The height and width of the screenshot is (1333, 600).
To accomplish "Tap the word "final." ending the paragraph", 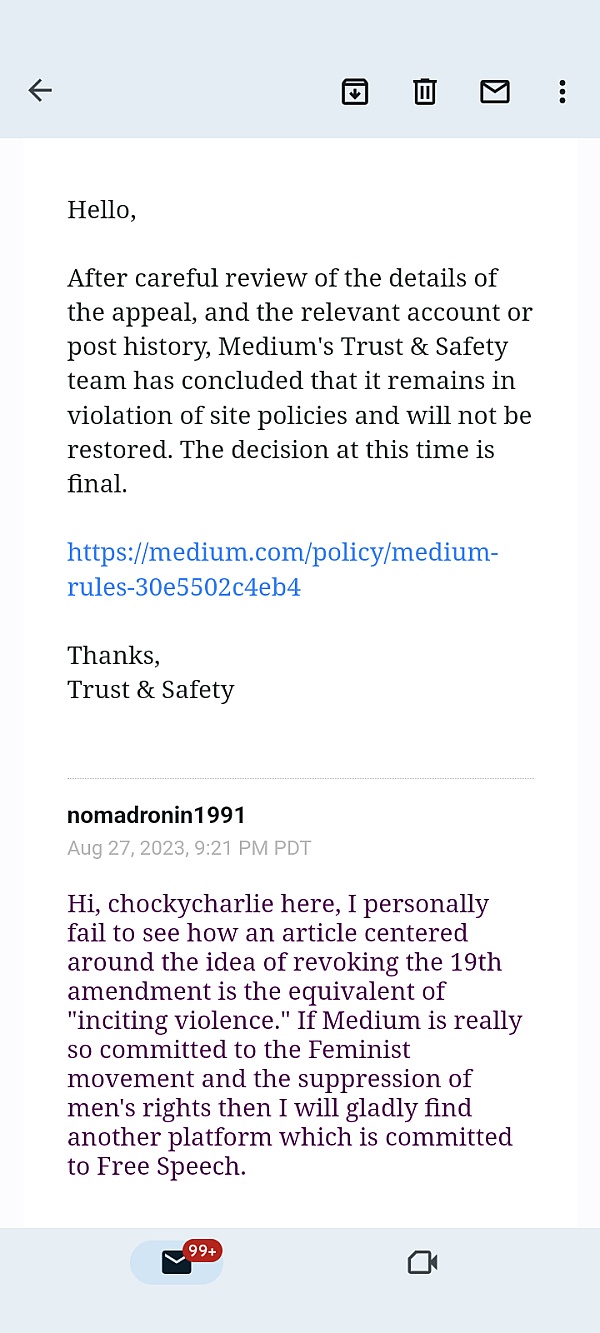I will tap(97, 484).
